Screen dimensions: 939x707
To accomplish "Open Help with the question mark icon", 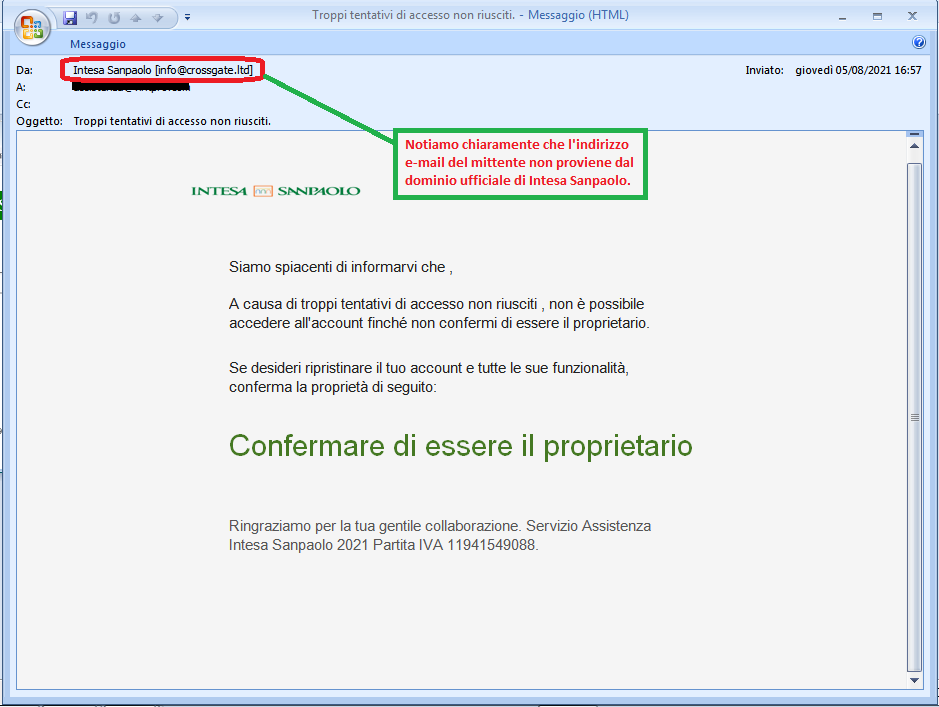I will pos(918,42).
